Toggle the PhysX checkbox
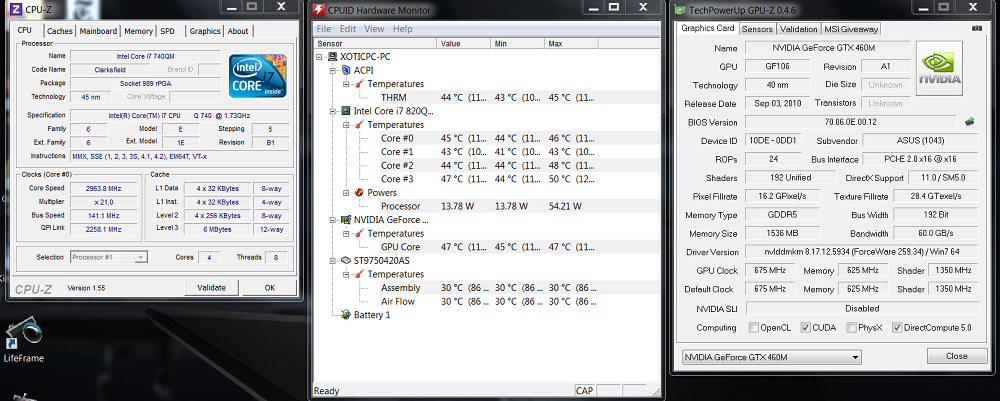The height and width of the screenshot is (401, 1000). tap(851, 328)
